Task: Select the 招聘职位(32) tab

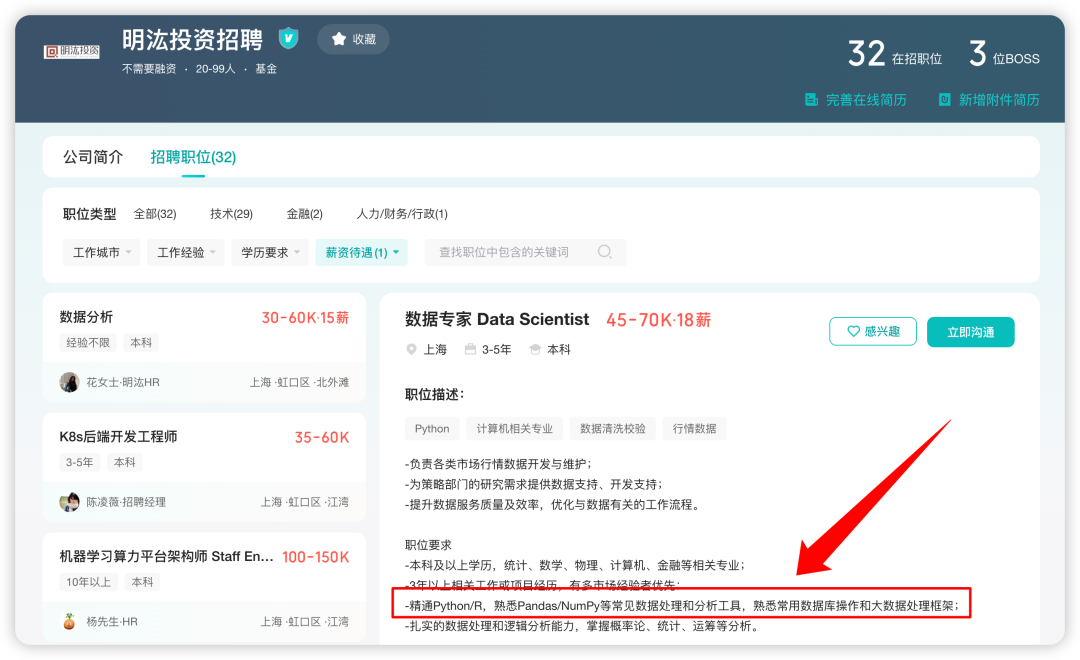Action: pos(193,157)
